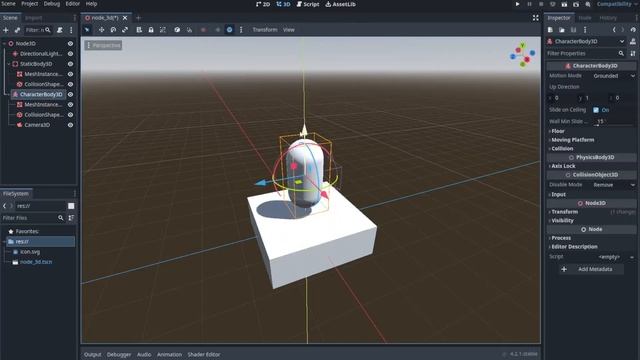Switch to the Script workspace
The width and height of the screenshot is (640, 360).
click(308, 4)
